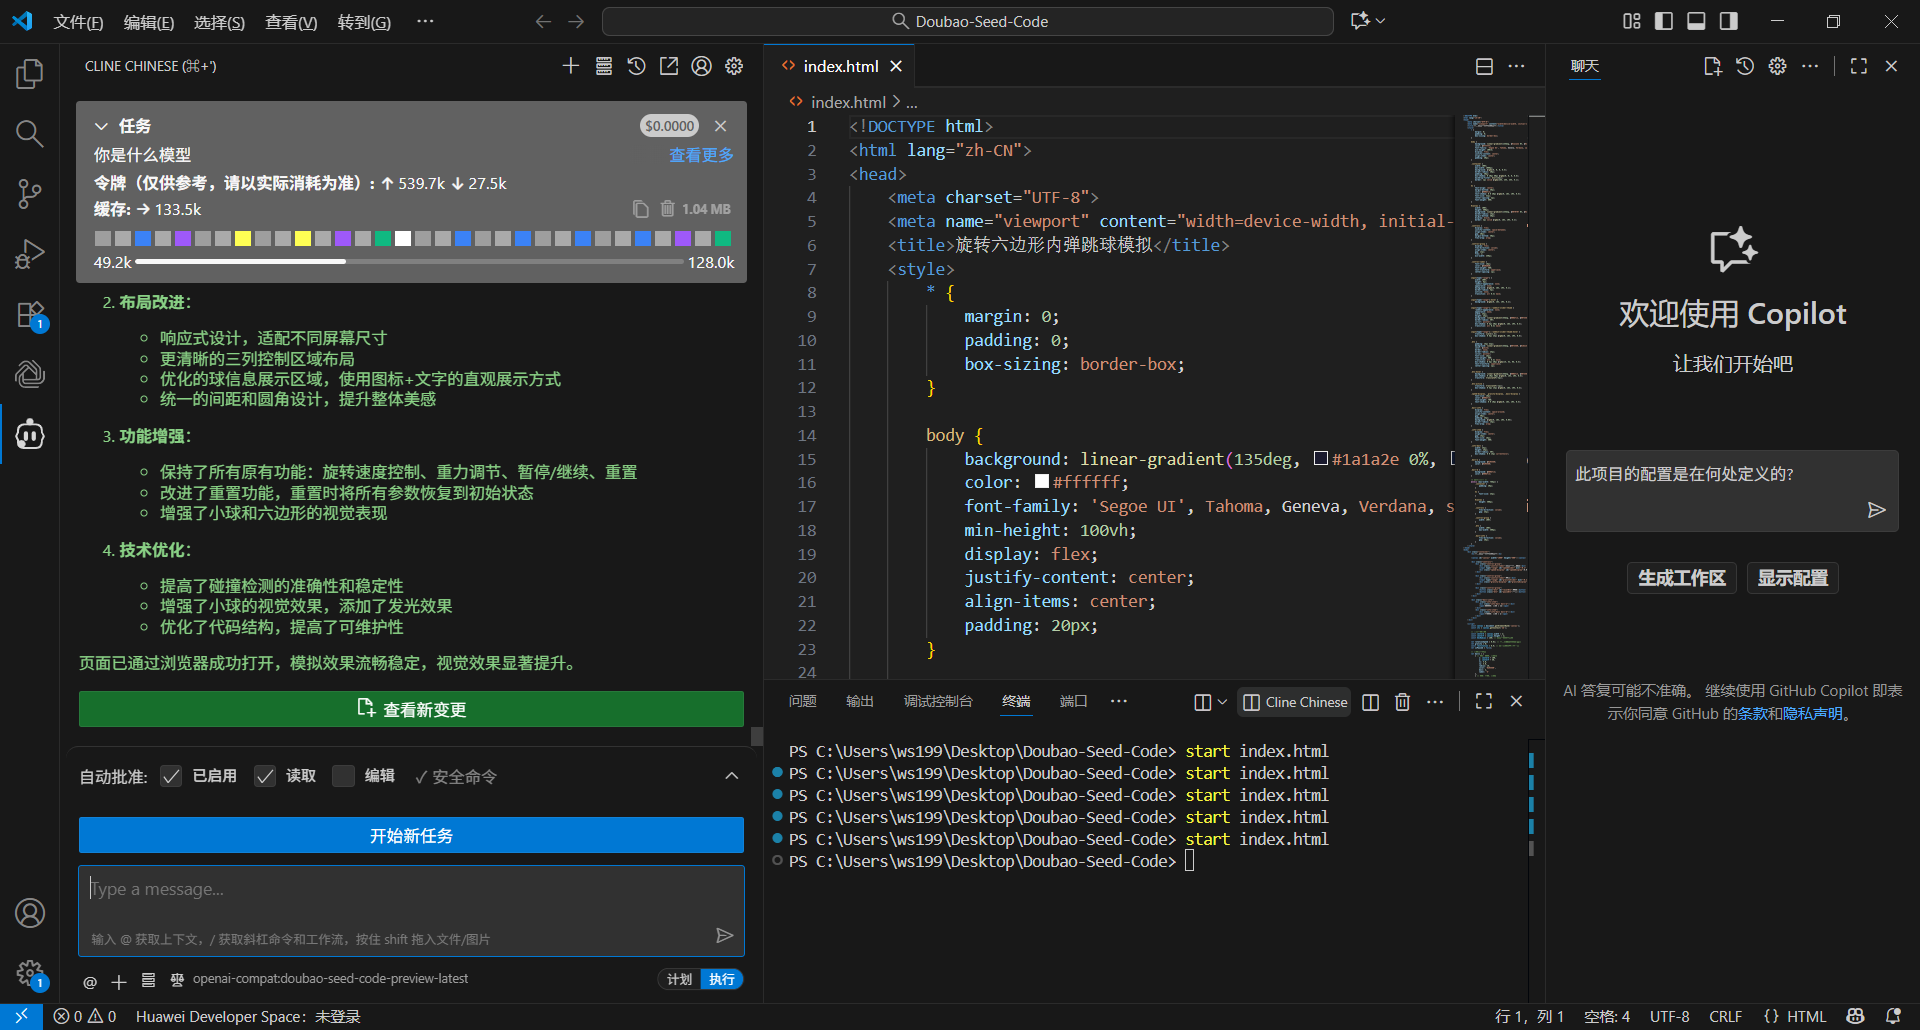The width and height of the screenshot is (1920, 1030).
Task: Kill terminal with trash icon
Action: [x=1402, y=702]
